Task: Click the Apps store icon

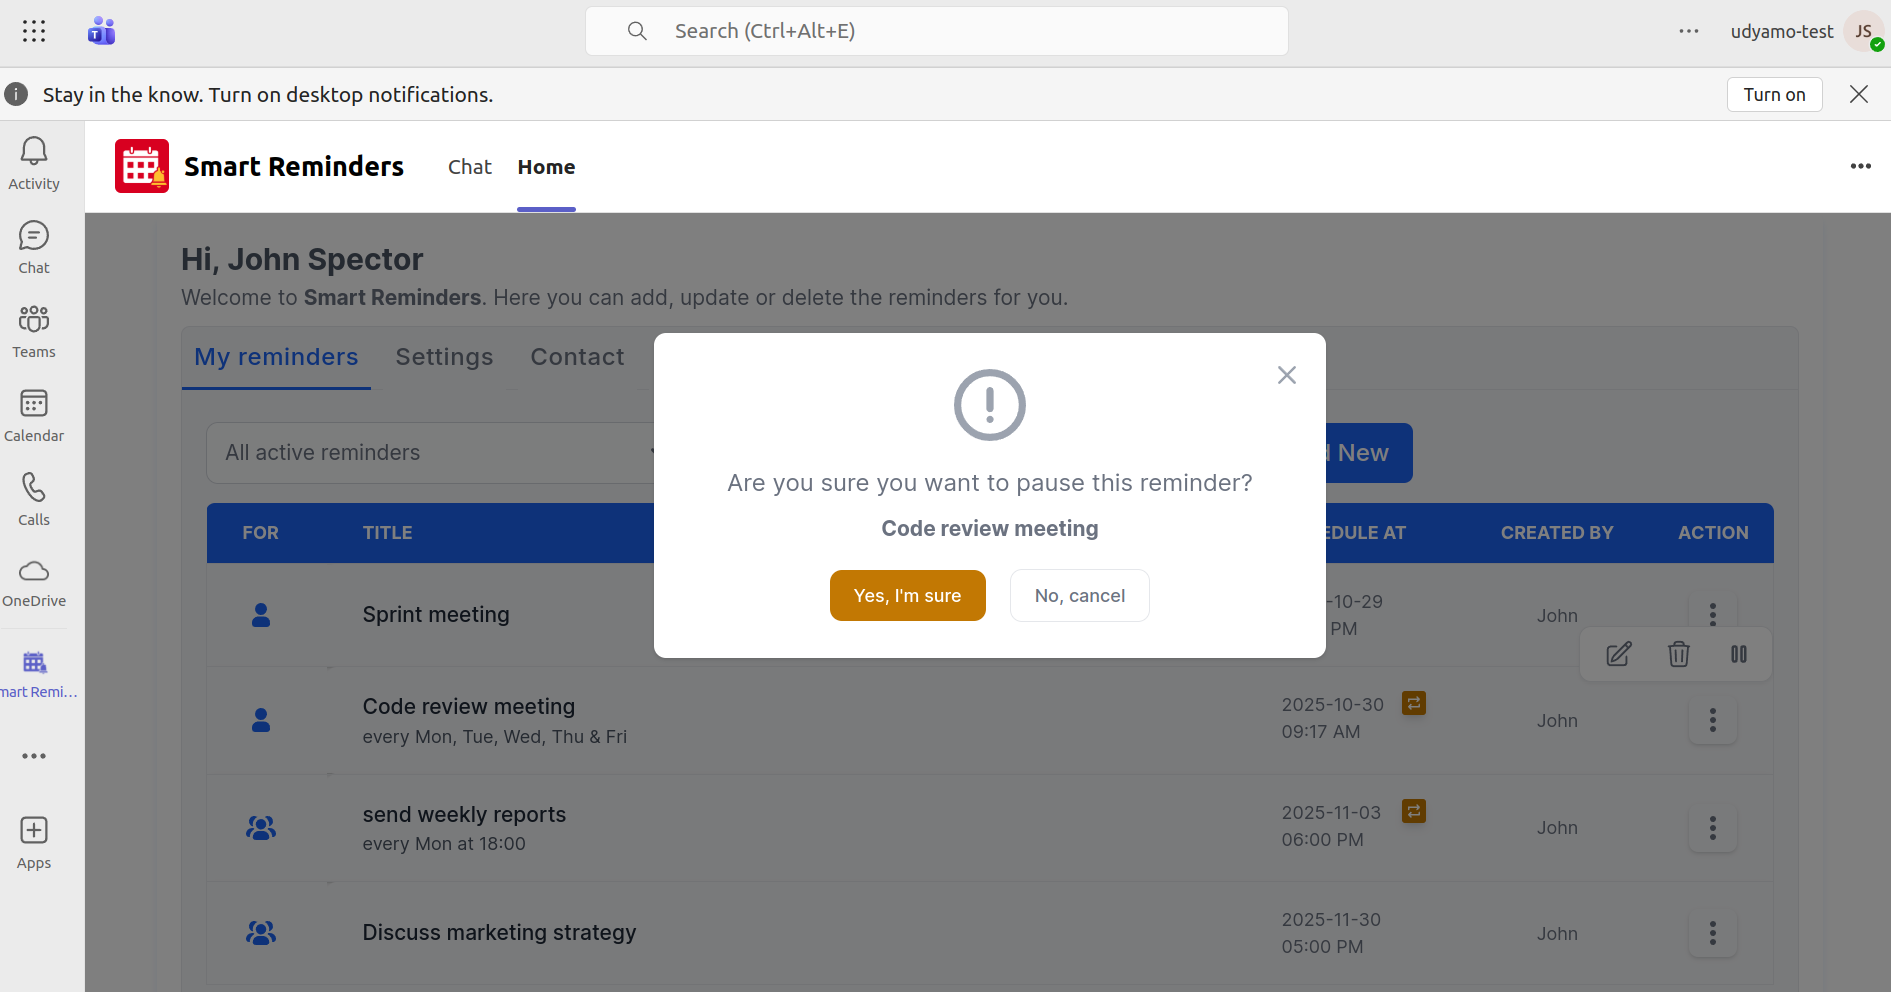Action: 34,843
